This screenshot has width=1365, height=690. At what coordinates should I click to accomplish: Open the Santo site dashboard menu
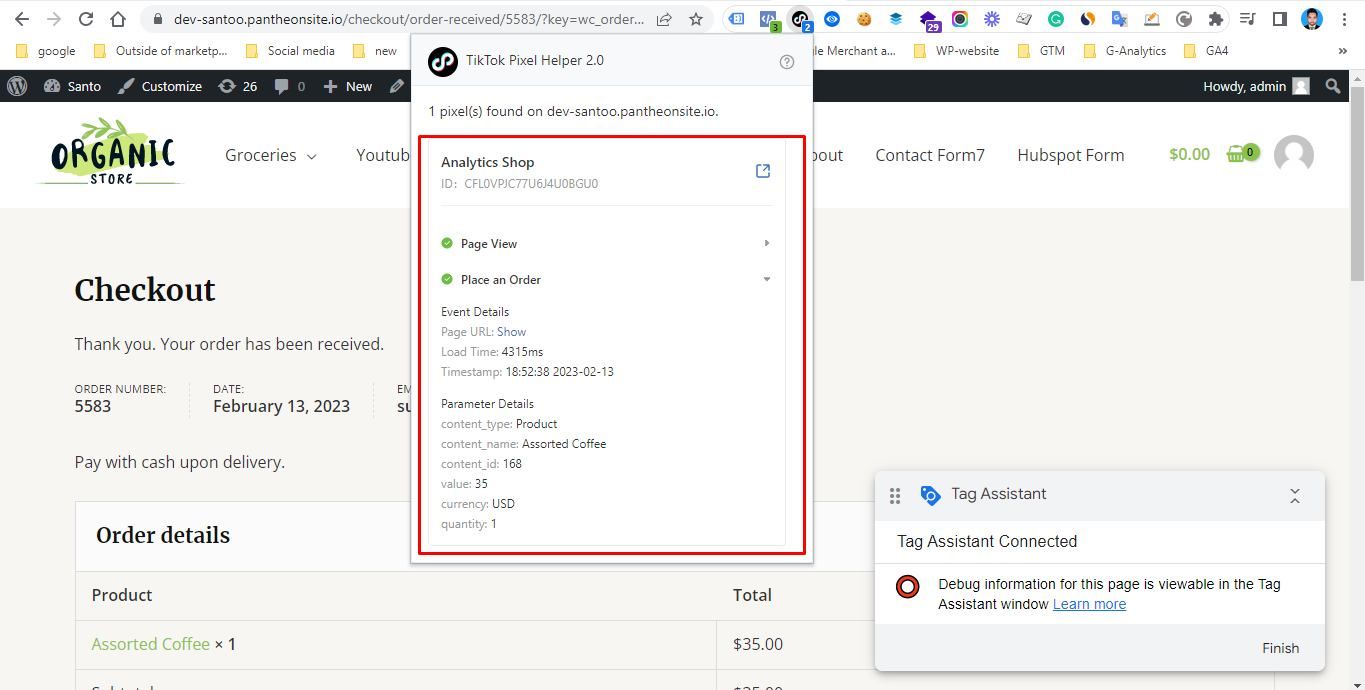pos(72,86)
